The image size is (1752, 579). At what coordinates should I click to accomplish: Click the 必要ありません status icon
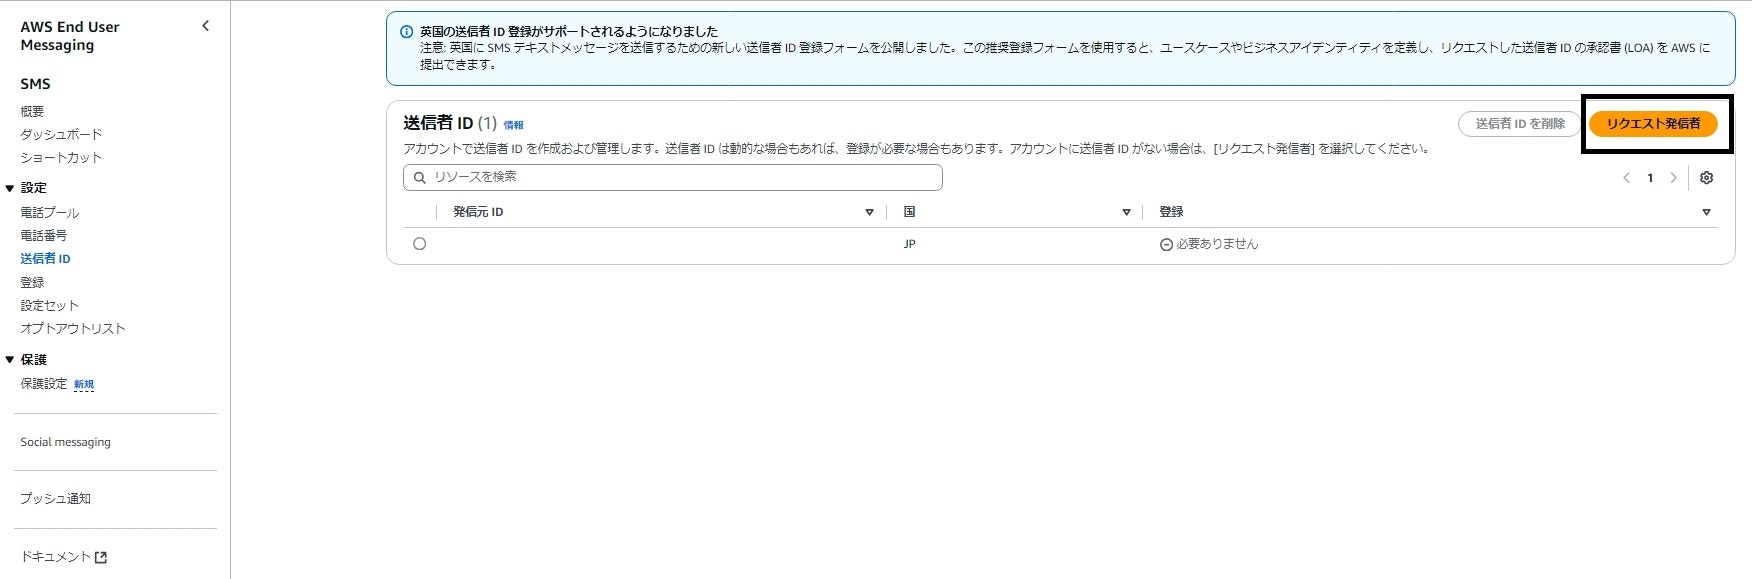[1166, 245]
